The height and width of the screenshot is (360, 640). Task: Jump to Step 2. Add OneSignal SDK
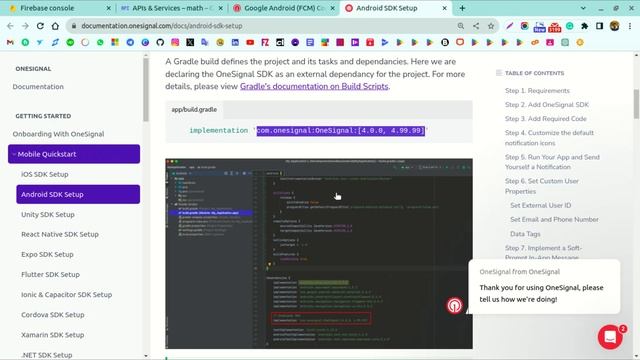tap(547, 104)
